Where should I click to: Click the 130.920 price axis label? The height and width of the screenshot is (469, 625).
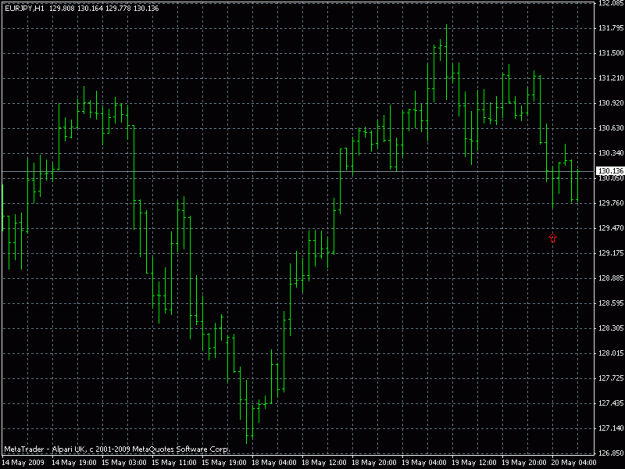tap(611, 103)
